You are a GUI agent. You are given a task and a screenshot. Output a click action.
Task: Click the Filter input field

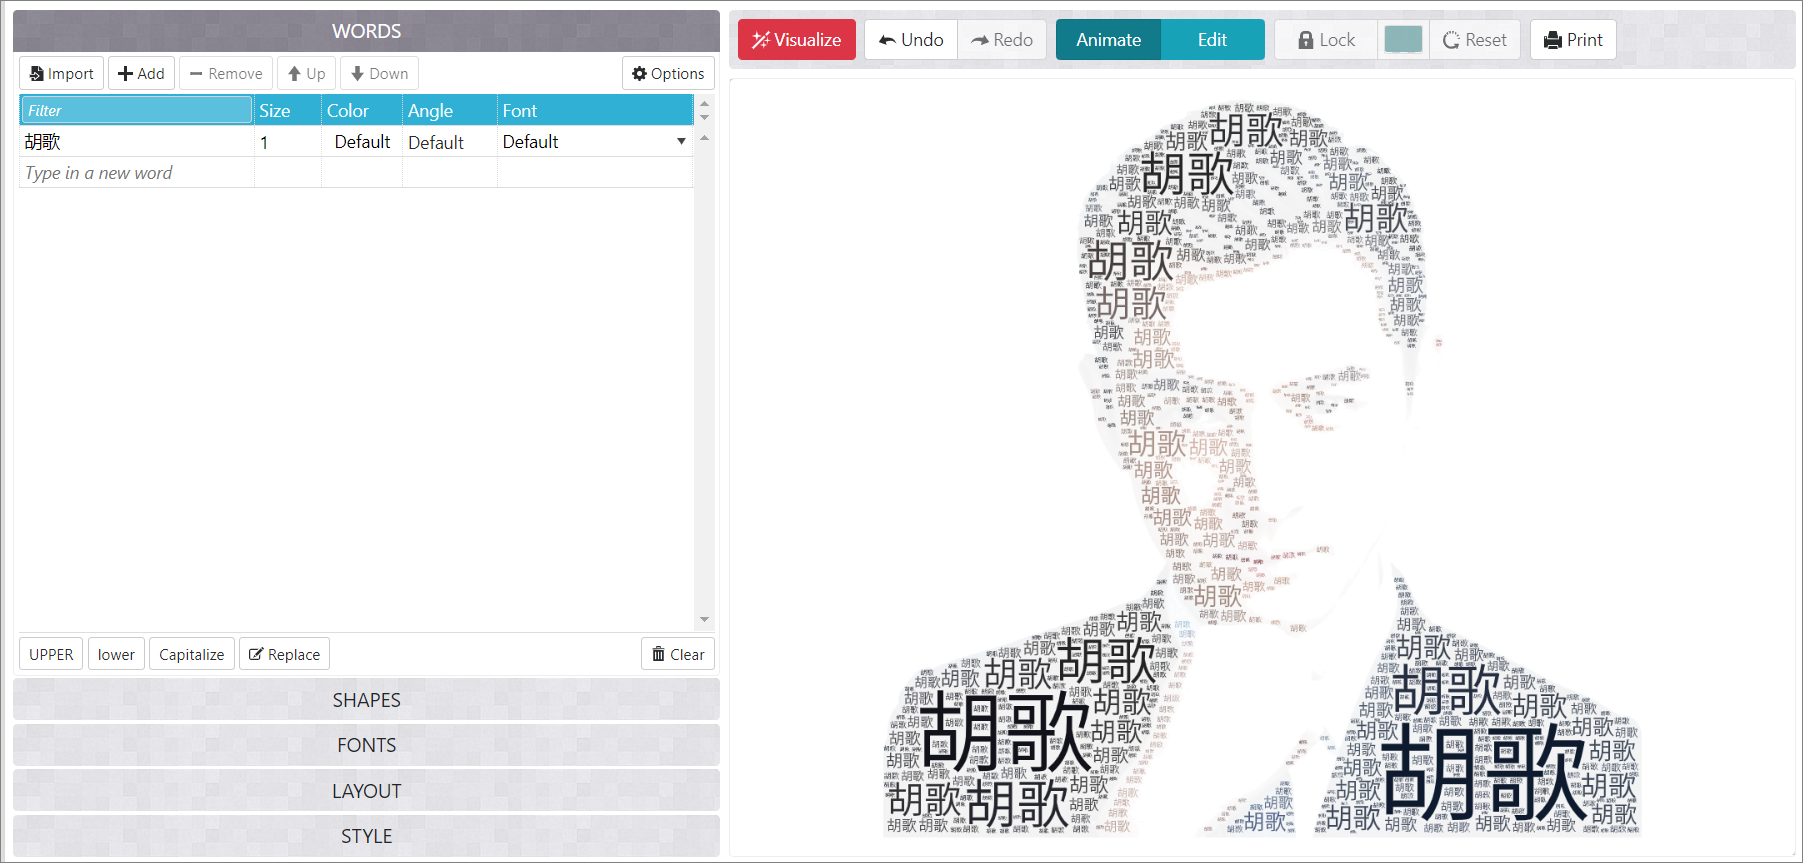tap(136, 110)
